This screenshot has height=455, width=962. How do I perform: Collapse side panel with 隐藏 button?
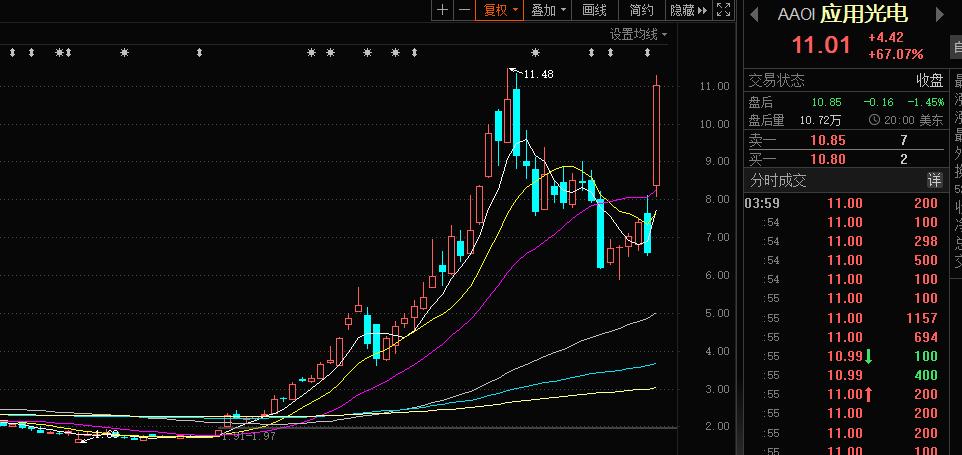(x=688, y=10)
